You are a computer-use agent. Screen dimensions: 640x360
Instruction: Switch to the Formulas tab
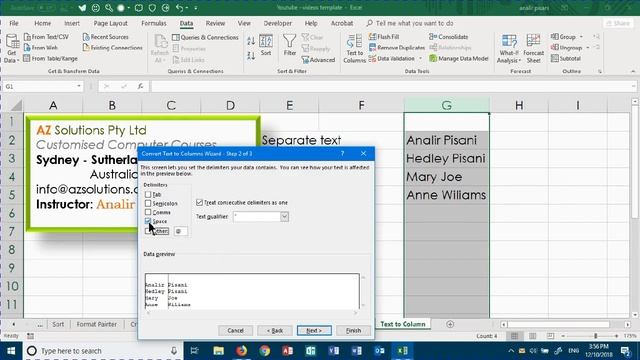point(153,23)
